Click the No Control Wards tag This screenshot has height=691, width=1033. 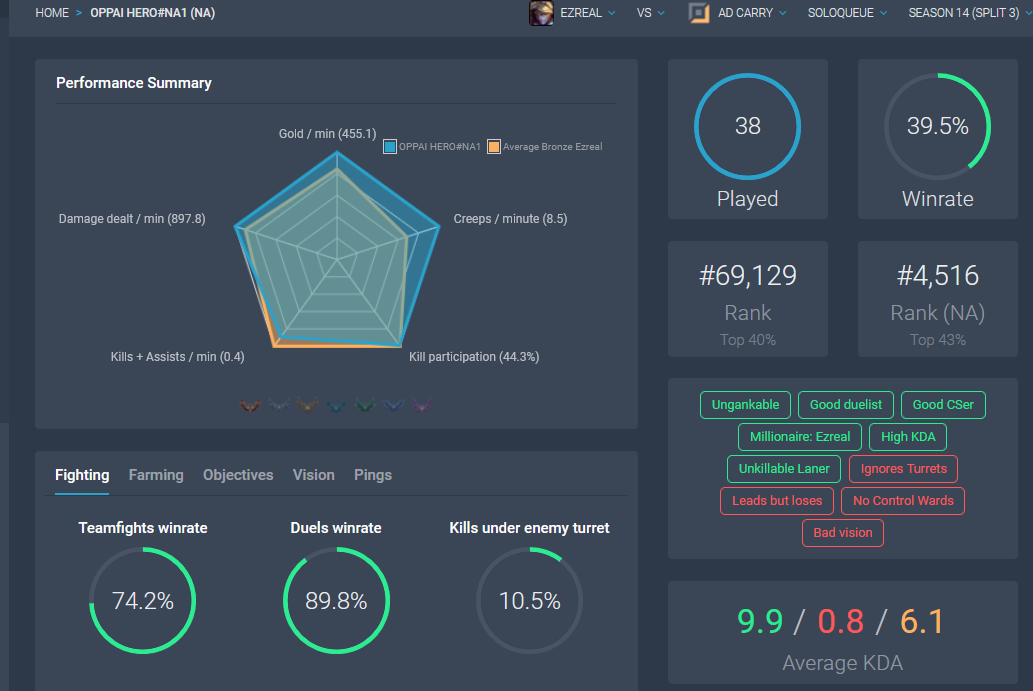(x=903, y=501)
